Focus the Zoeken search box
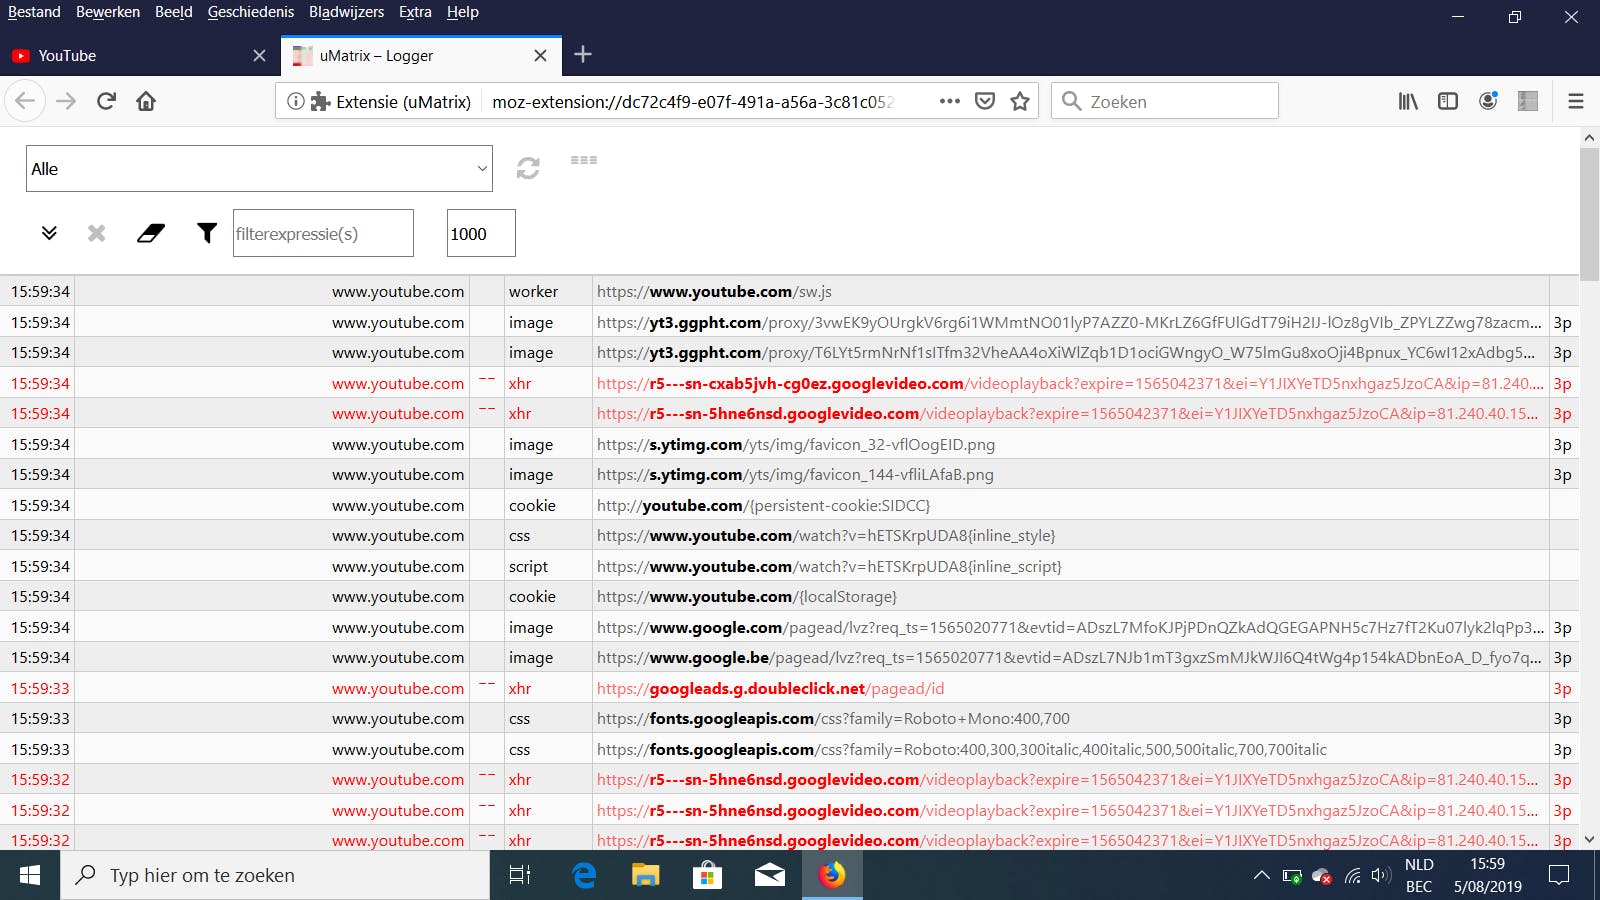The image size is (1600, 900). tap(1165, 101)
